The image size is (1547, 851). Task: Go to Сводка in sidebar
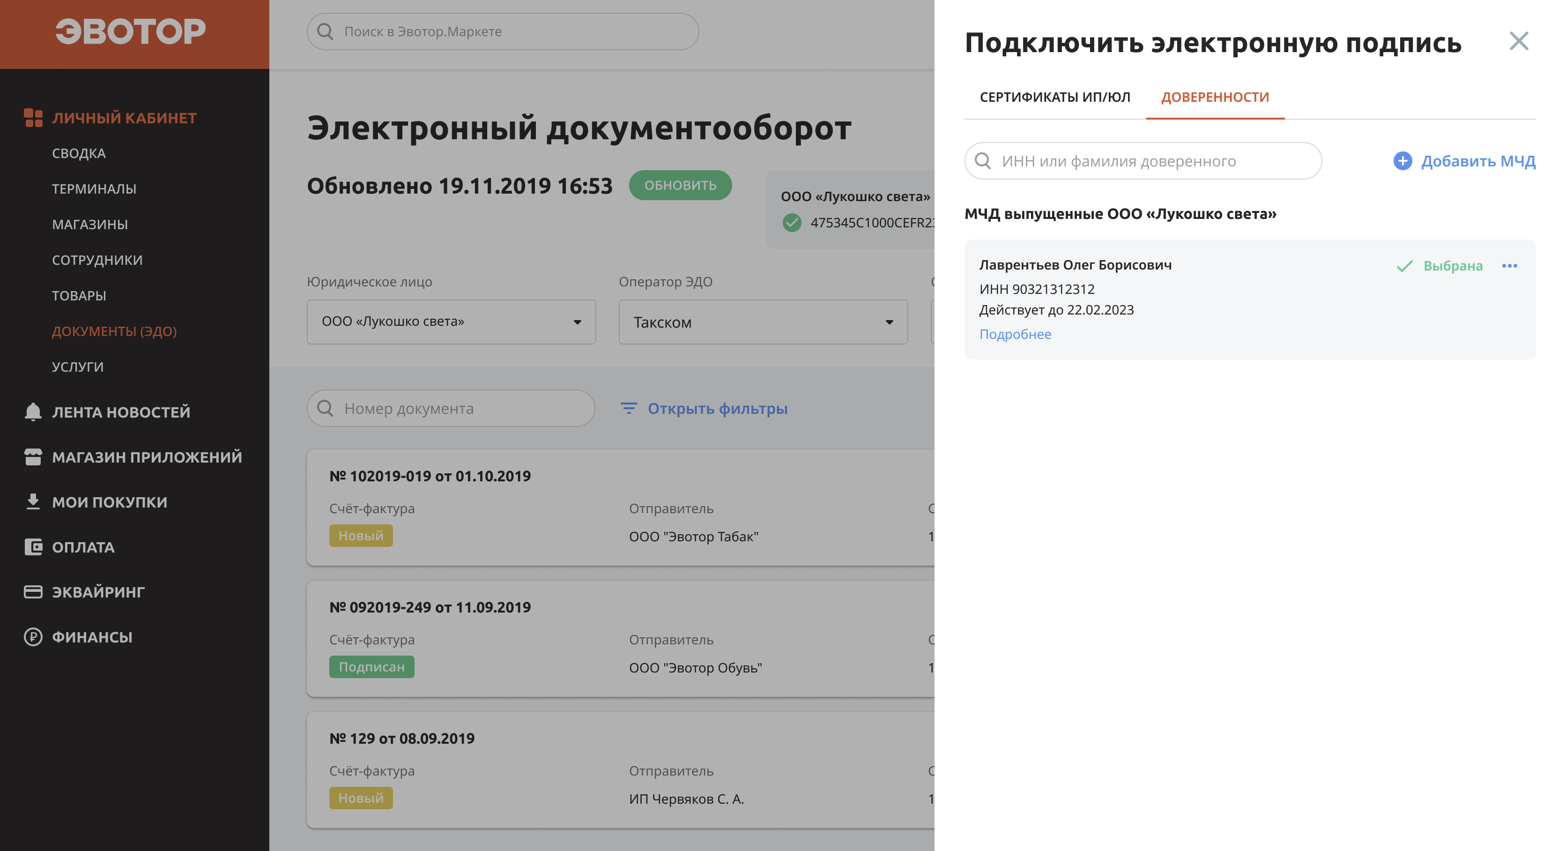79,153
